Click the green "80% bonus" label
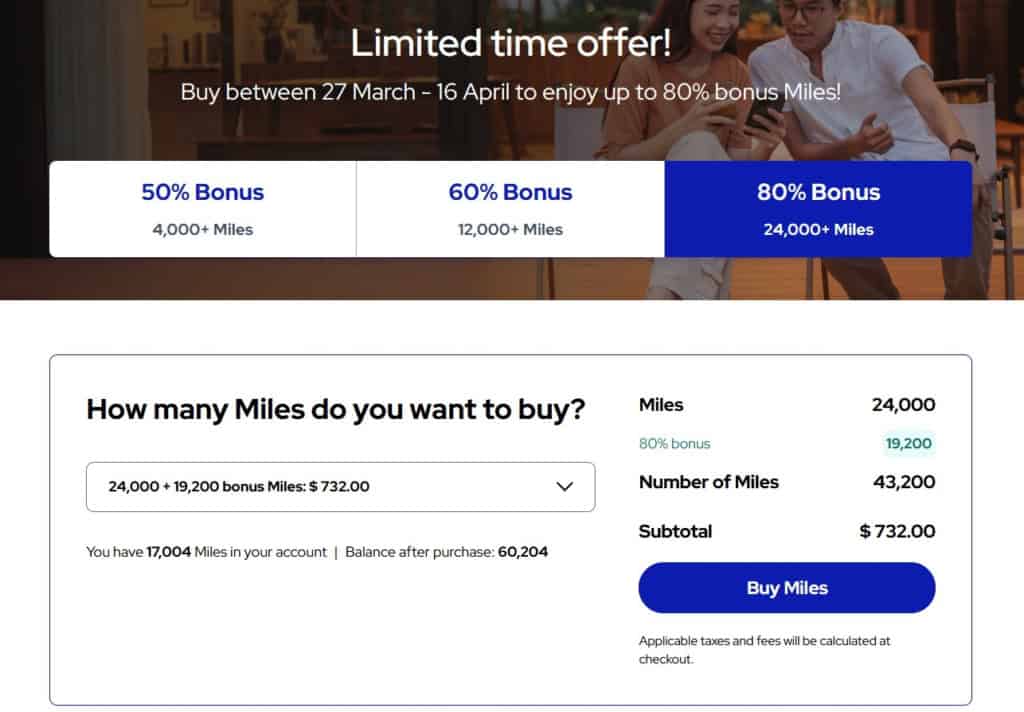The width and height of the screenshot is (1024, 712). click(x=675, y=443)
